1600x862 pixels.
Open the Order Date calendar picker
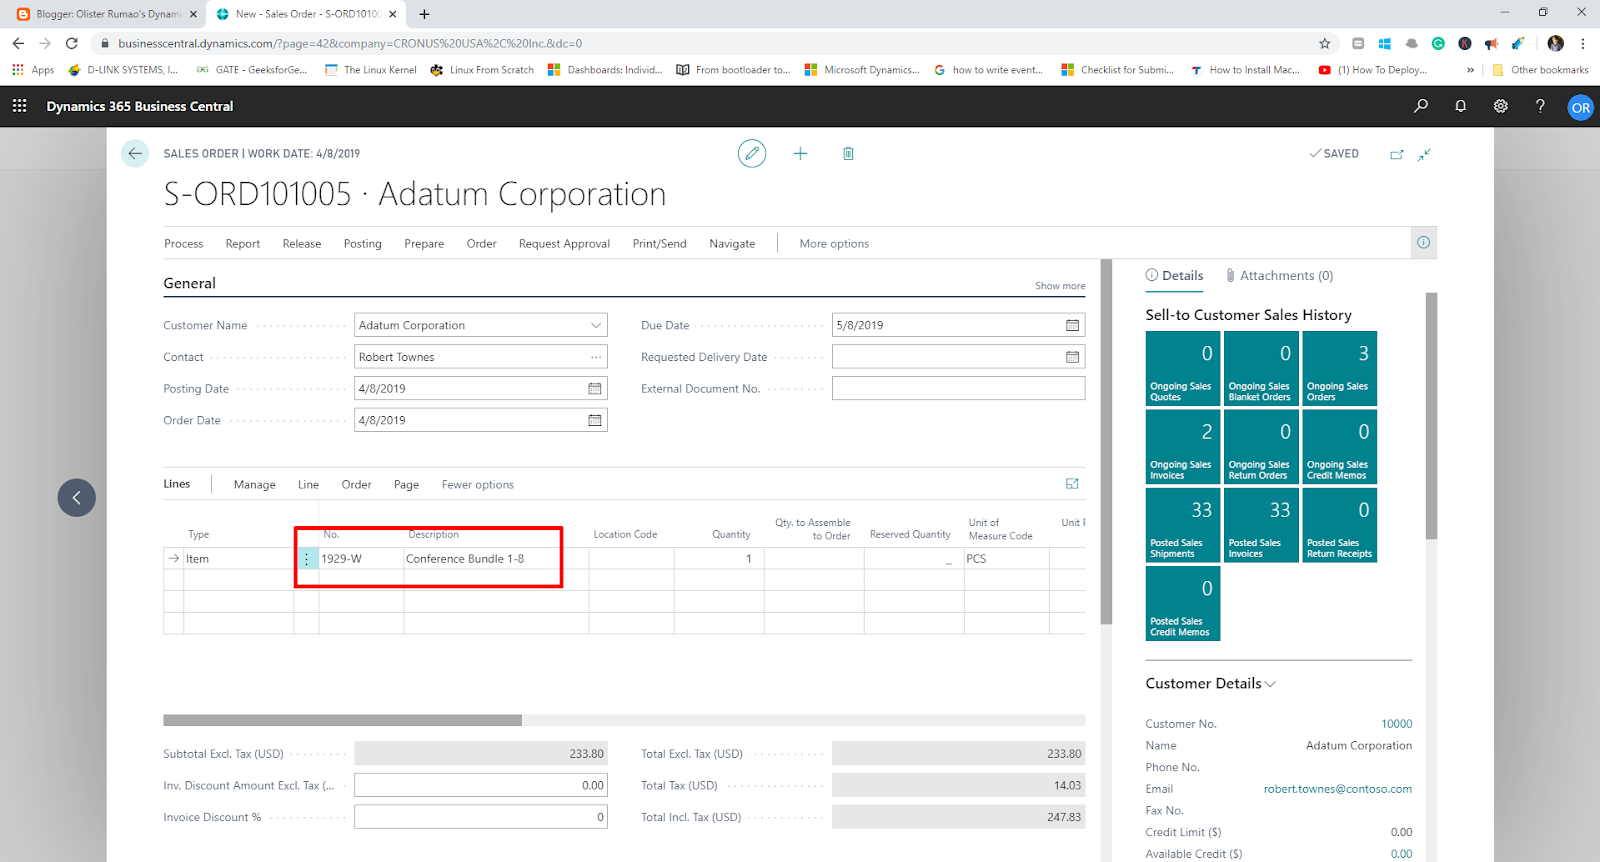pos(595,420)
